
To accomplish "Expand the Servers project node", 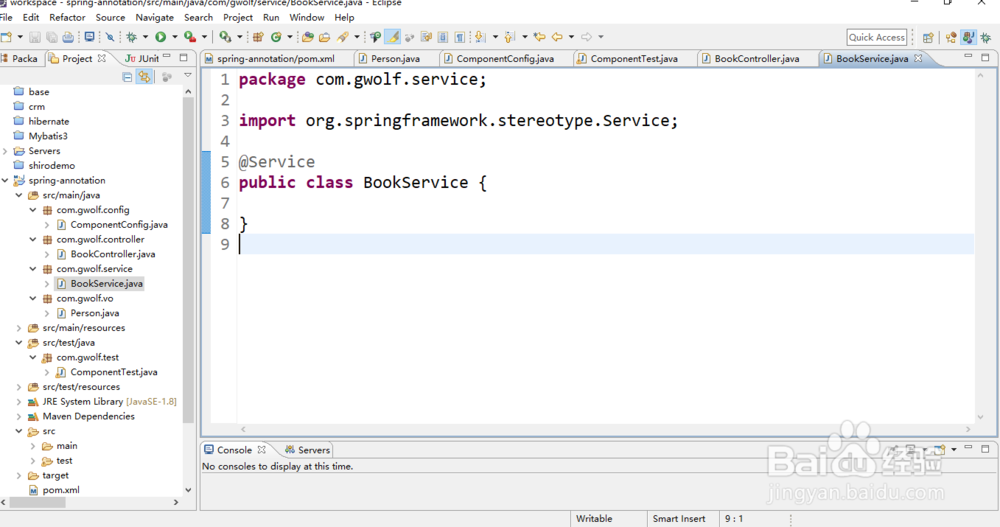I will click(x=5, y=151).
